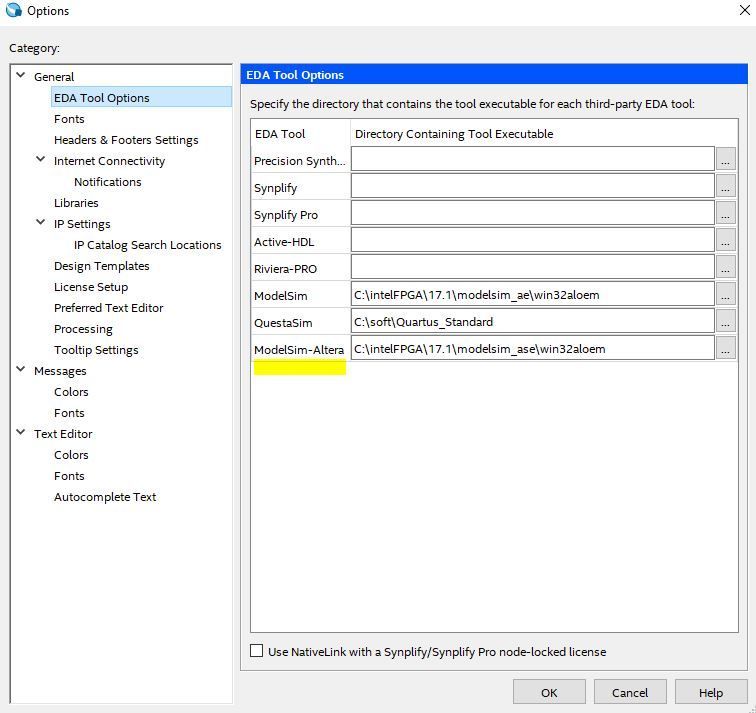Select the ModelSim-Altera tool name cell
The width and height of the screenshot is (756, 713).
pyautogui.click(x=300, y=350)
